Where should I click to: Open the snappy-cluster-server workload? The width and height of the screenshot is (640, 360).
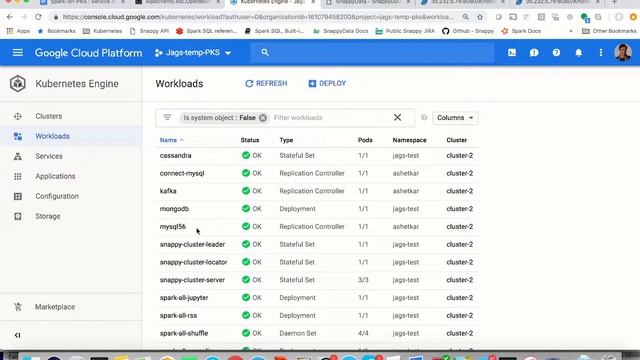(x=192, y=280)
